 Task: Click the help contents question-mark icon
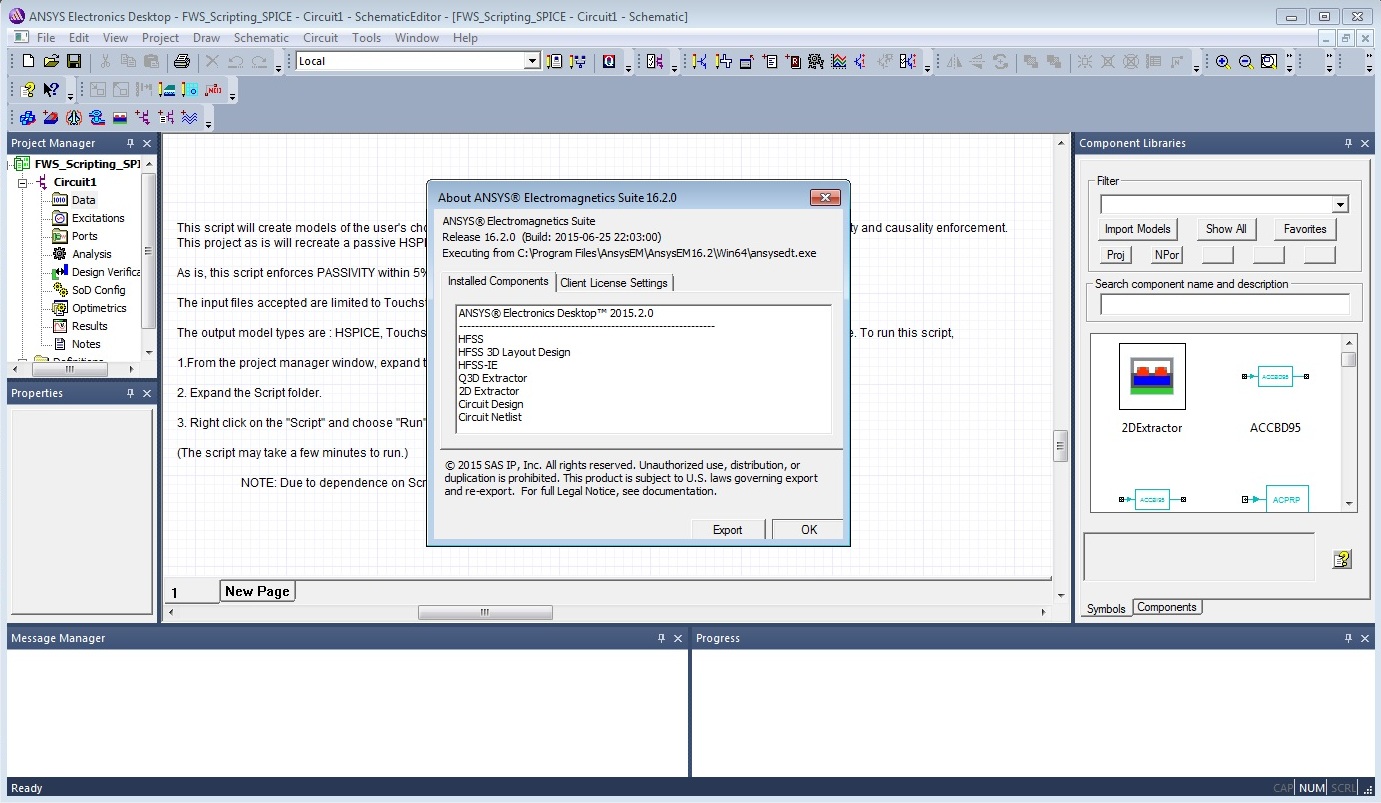click(x=28, y=89)
